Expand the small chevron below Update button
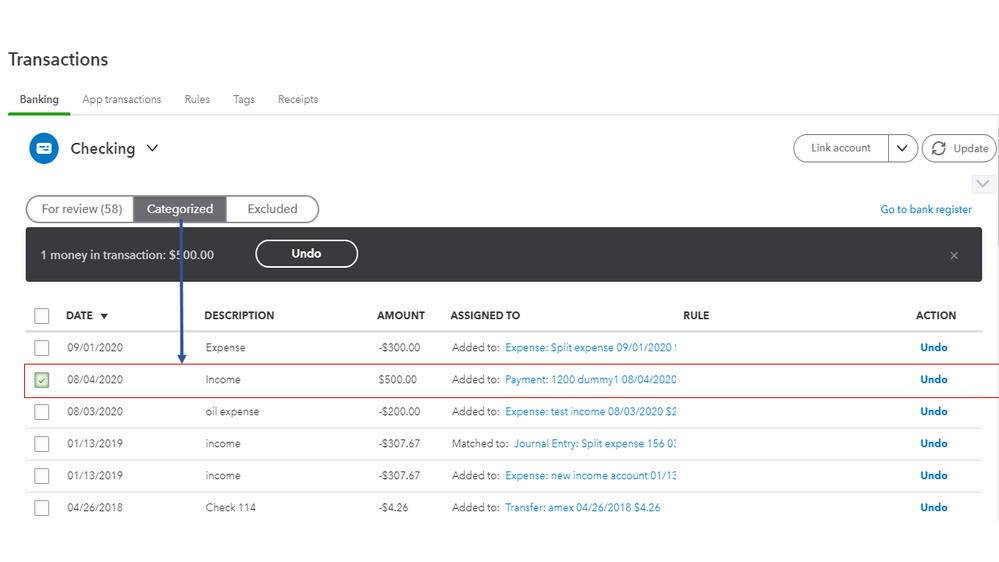The image size is (999, 562). tap(982, 184)
